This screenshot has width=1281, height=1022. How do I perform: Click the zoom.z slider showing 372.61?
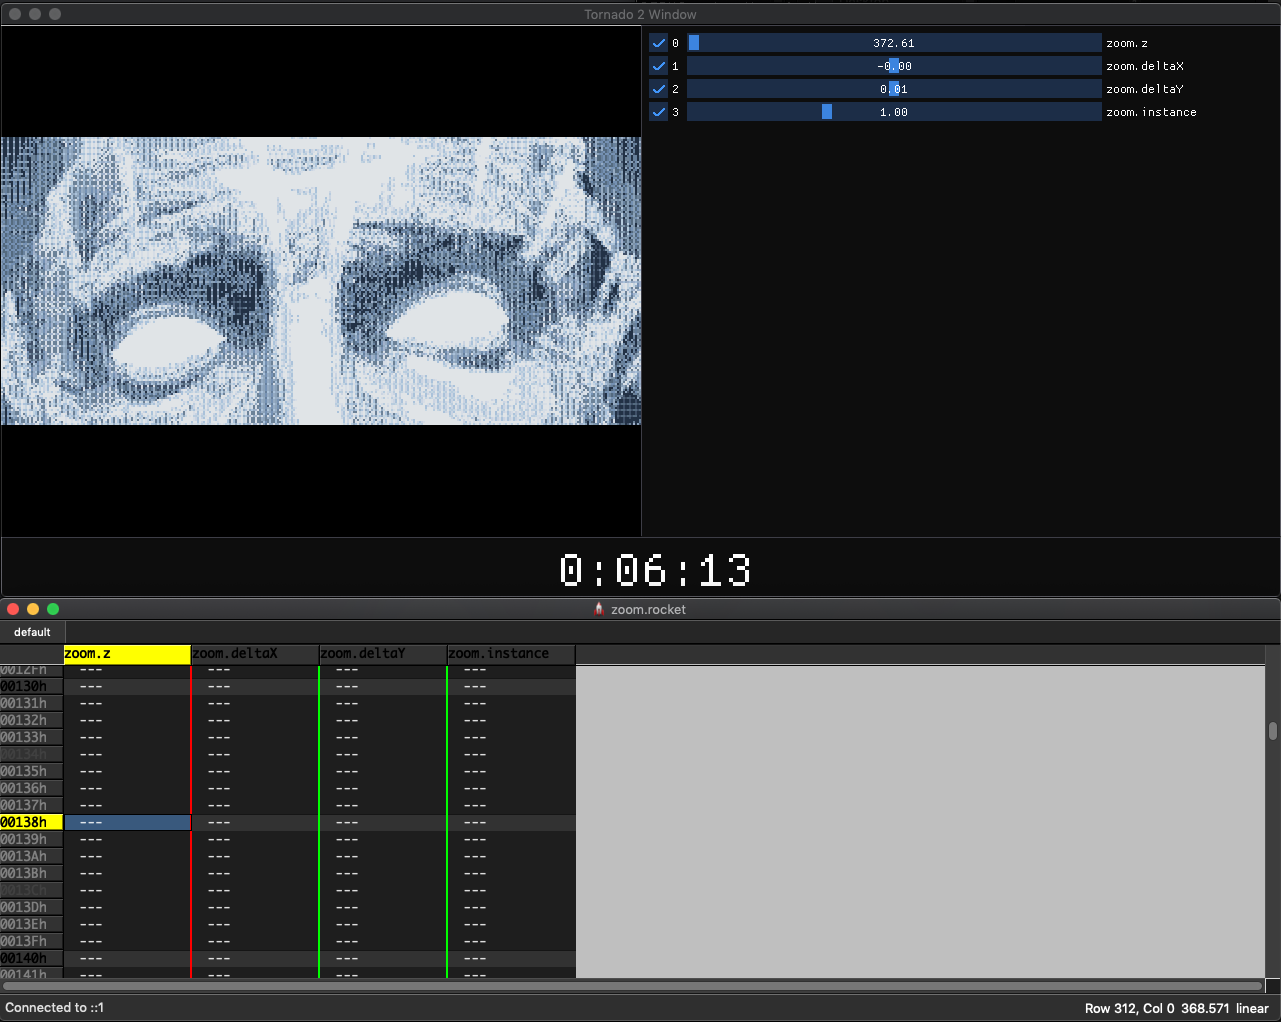pos(894,43)
